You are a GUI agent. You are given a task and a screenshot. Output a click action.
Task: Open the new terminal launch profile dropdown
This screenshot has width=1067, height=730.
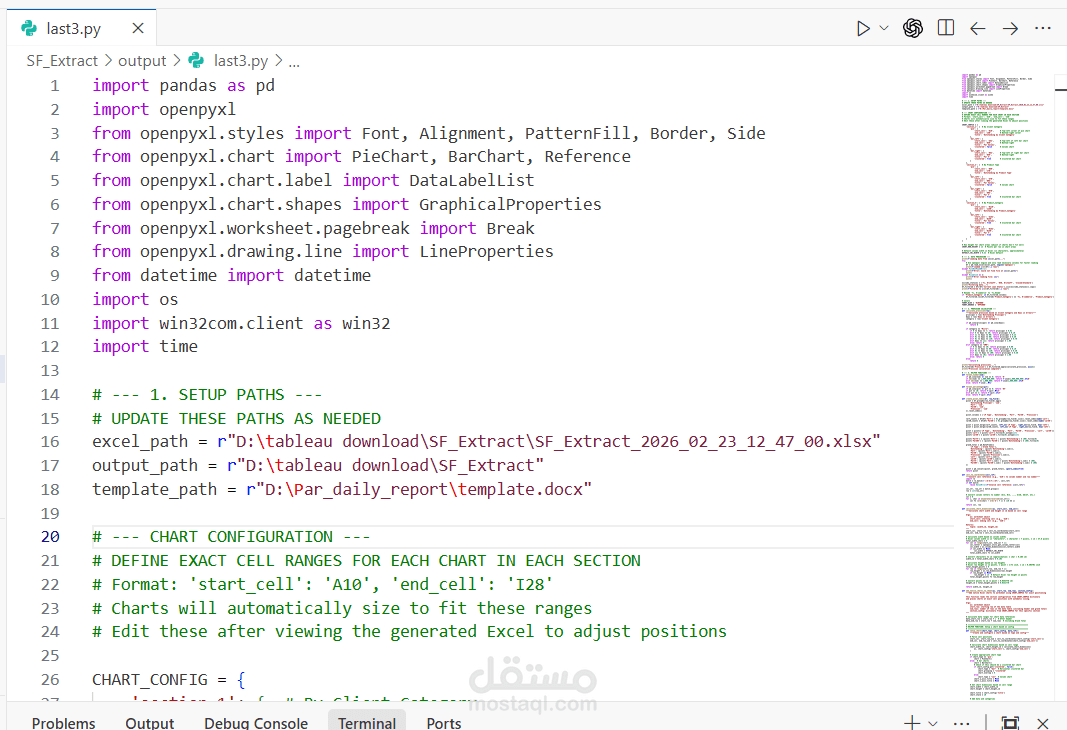coord(933,723)
